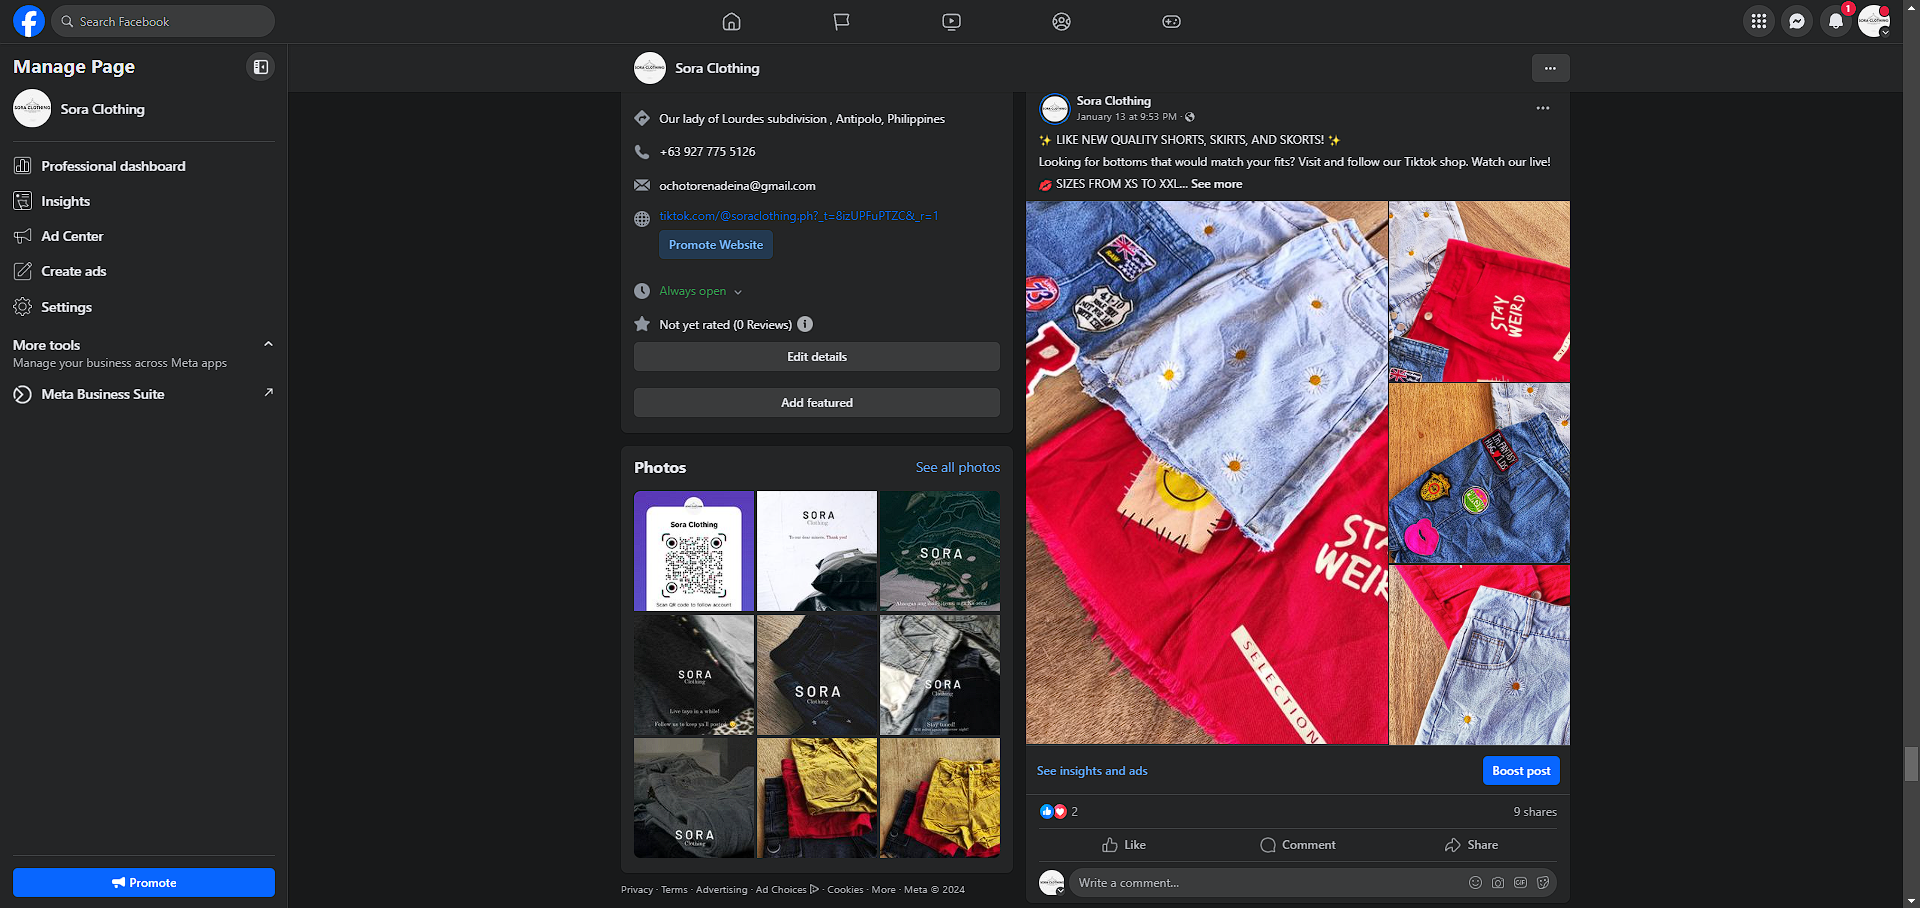The width and height of the screenshot is (1920, 908).
Task: Click the Comment button on the post
Action: point(1298,845)
